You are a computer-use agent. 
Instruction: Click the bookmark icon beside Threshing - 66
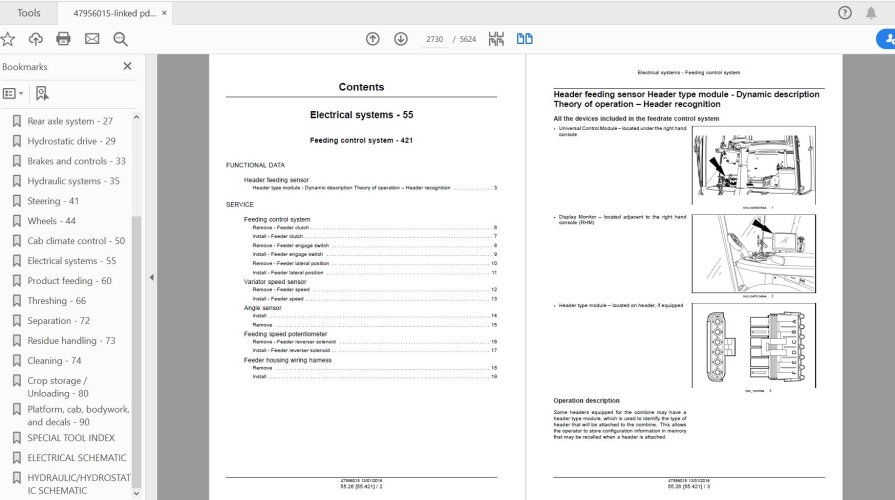click(x=17, y=301)
